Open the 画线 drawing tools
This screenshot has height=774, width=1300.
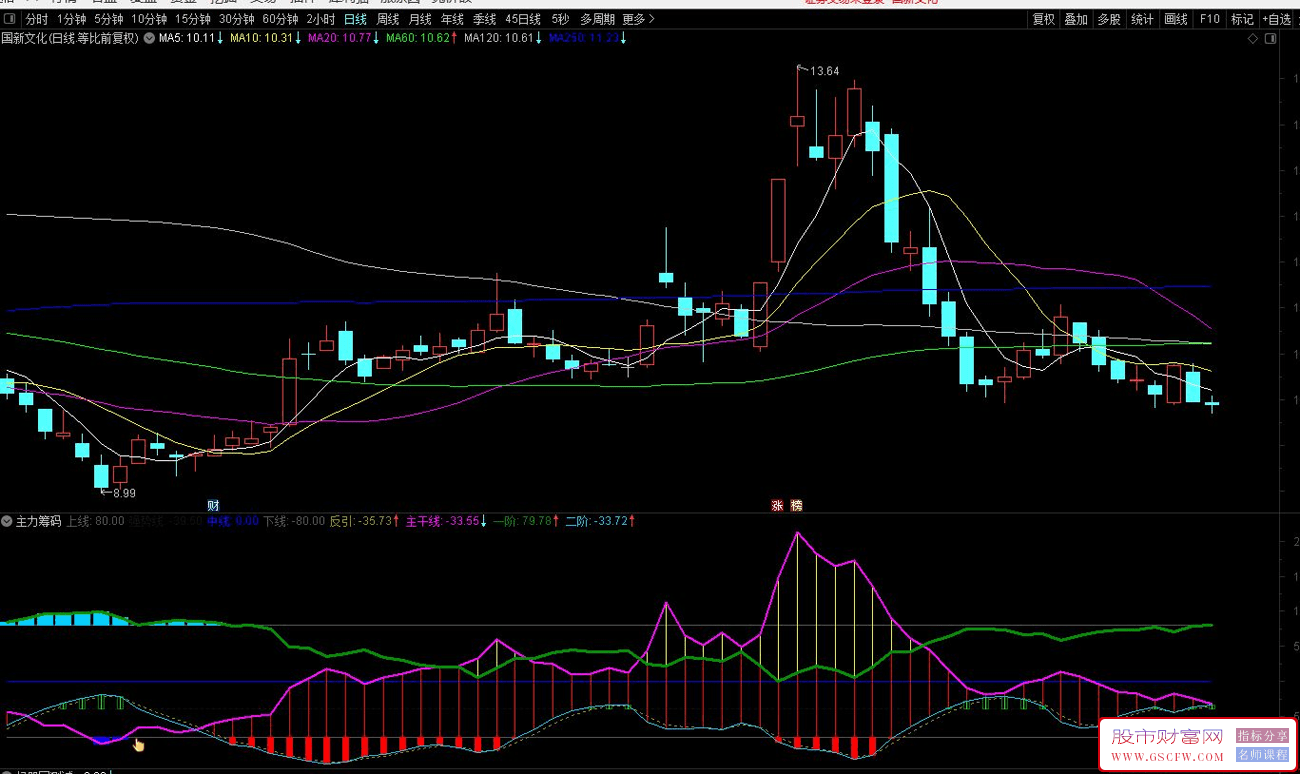coord(1176,19)
